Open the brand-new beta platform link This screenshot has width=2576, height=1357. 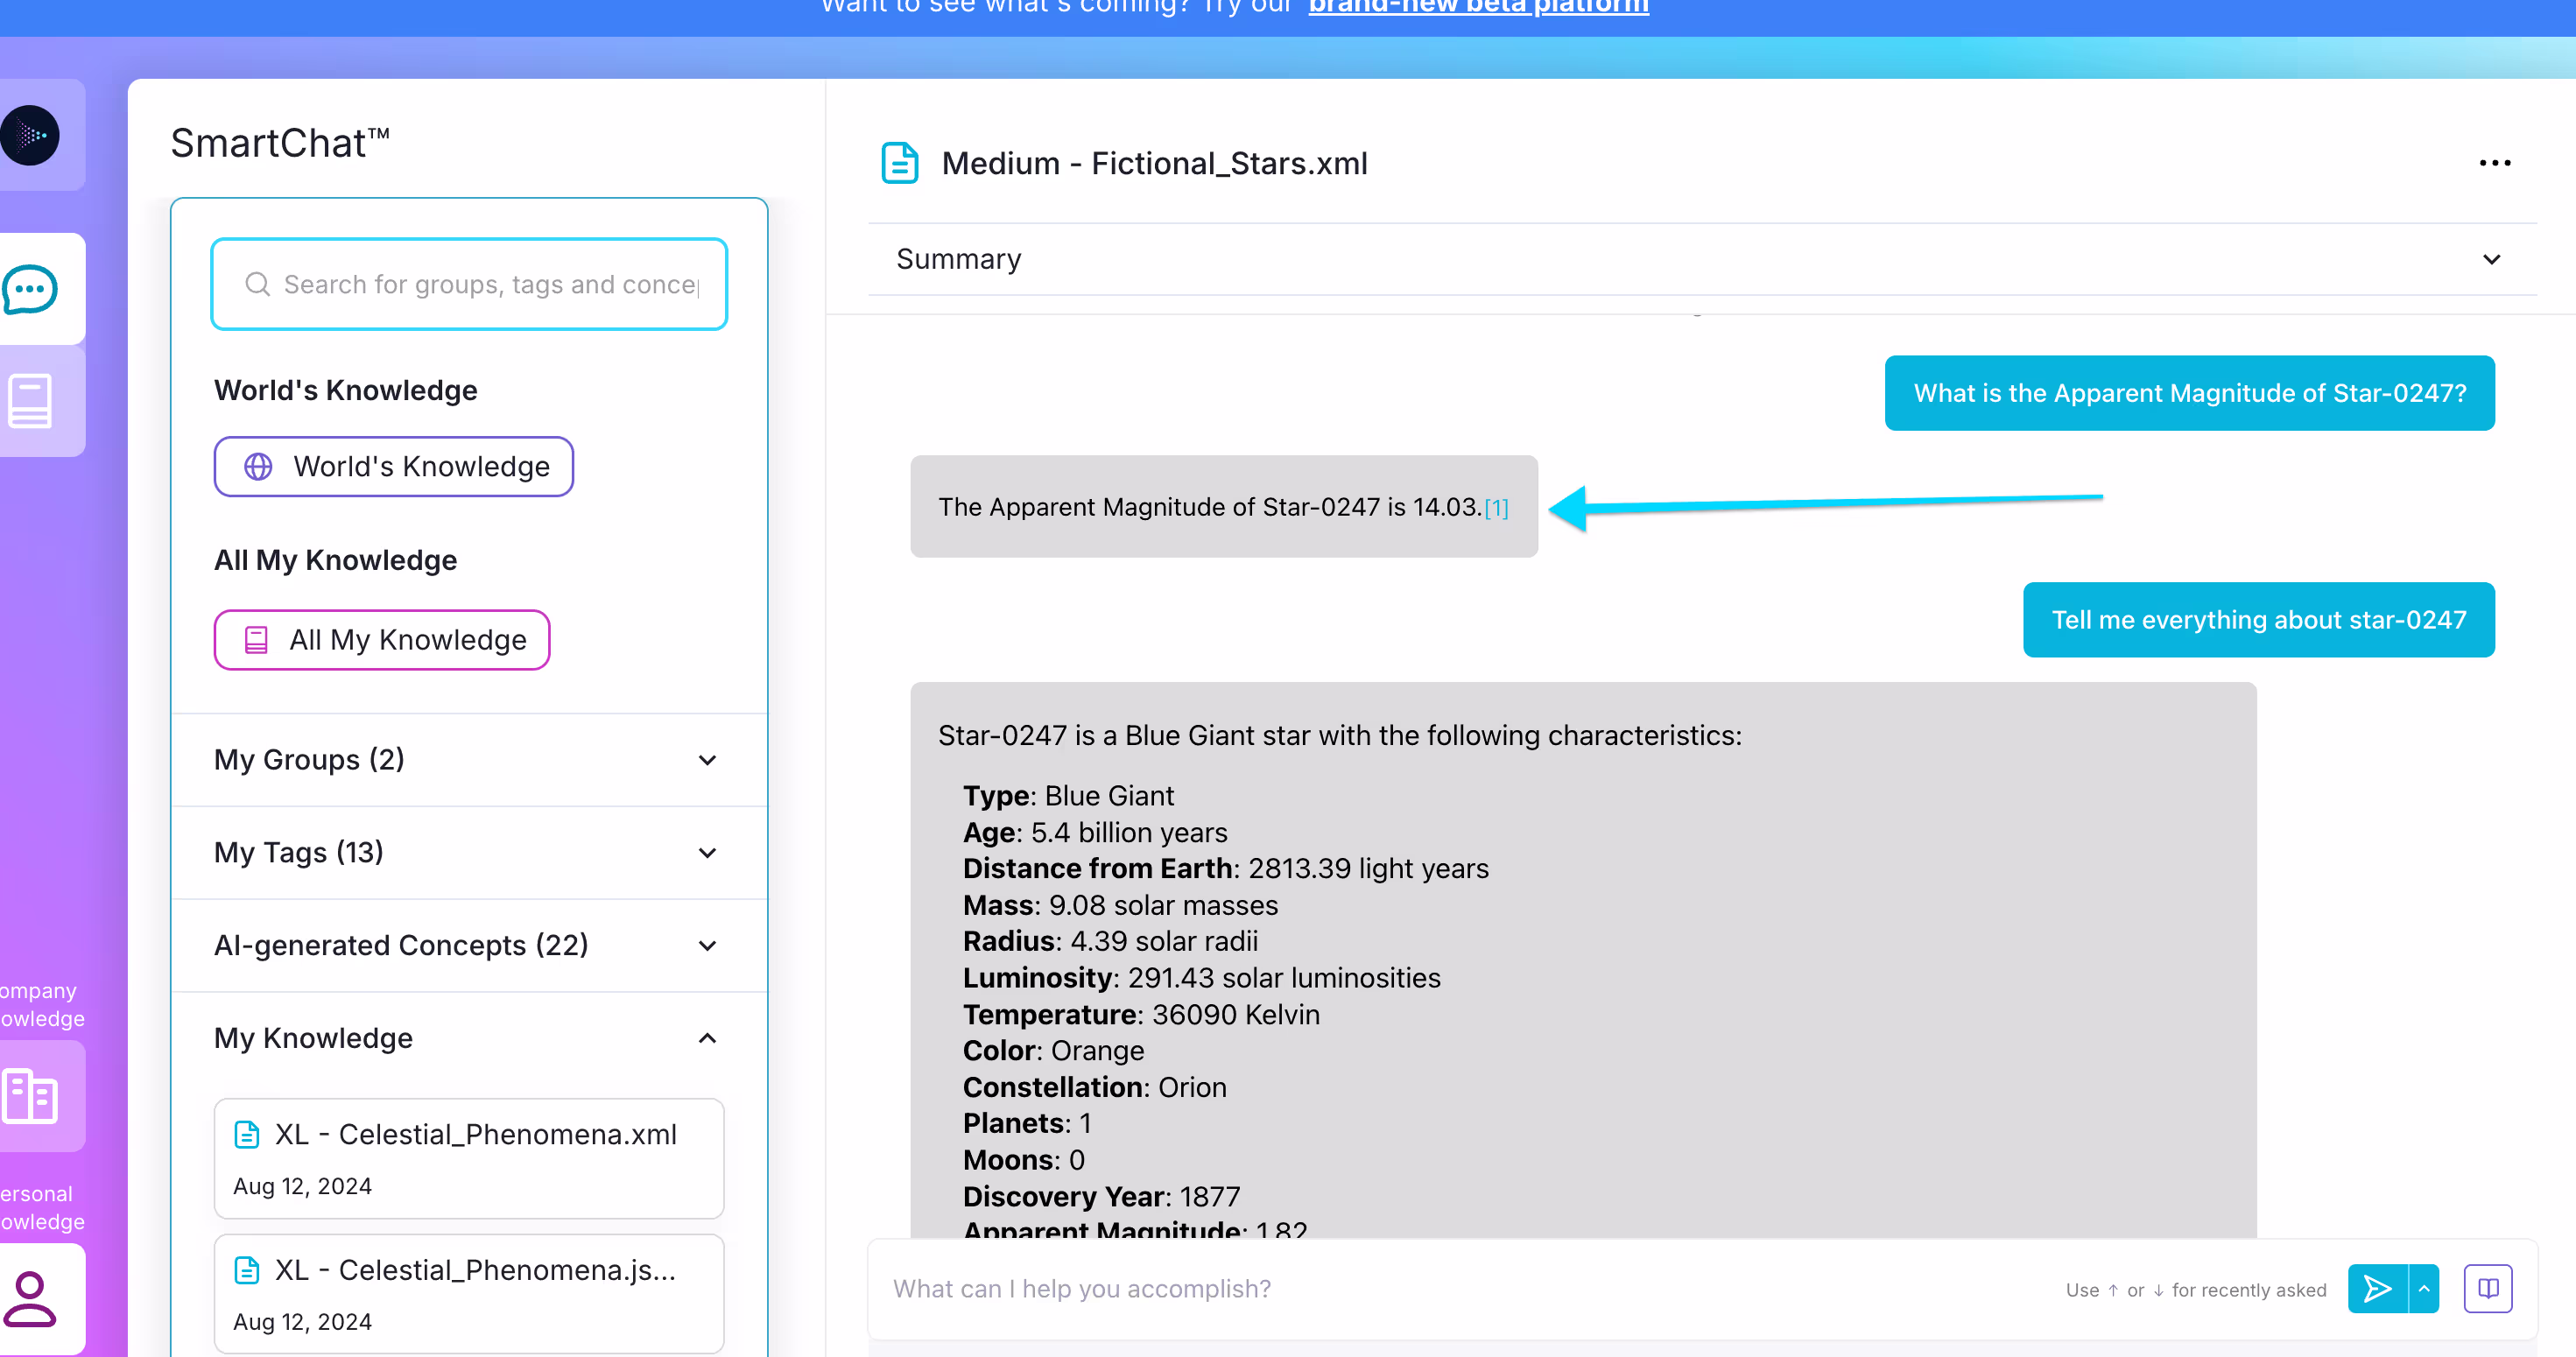1478,8
